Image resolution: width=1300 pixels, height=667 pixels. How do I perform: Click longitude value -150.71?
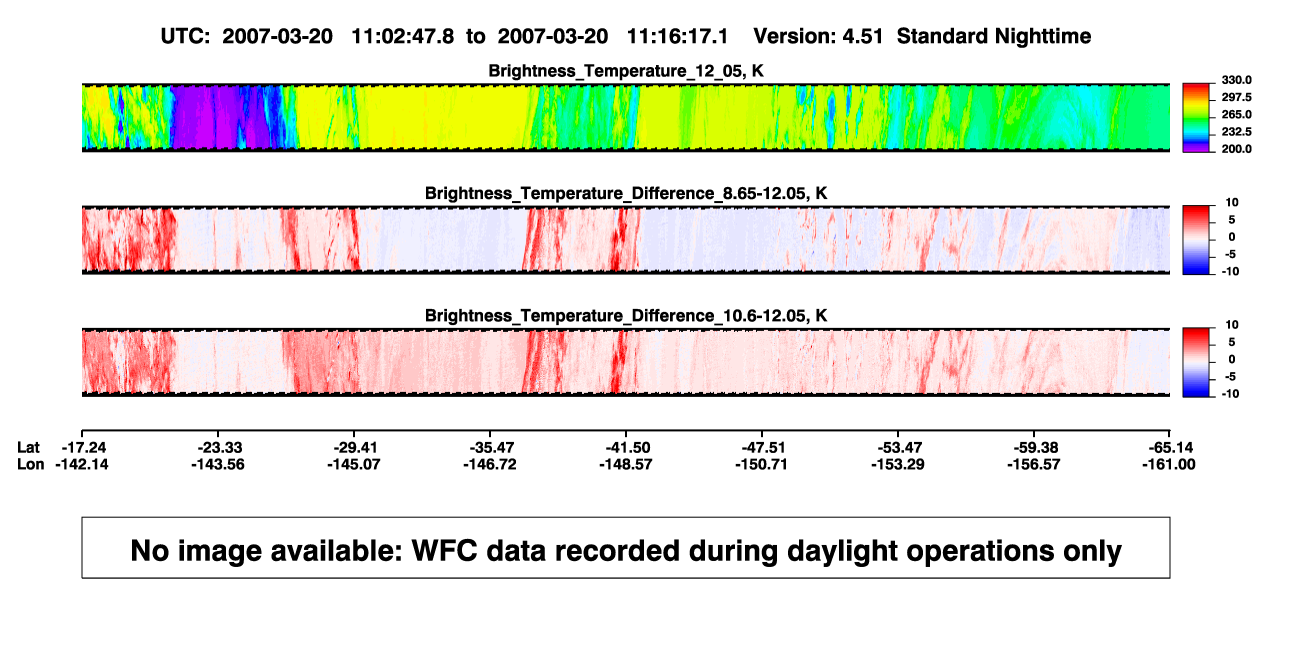pyautogui.click(x=762, y=464)
